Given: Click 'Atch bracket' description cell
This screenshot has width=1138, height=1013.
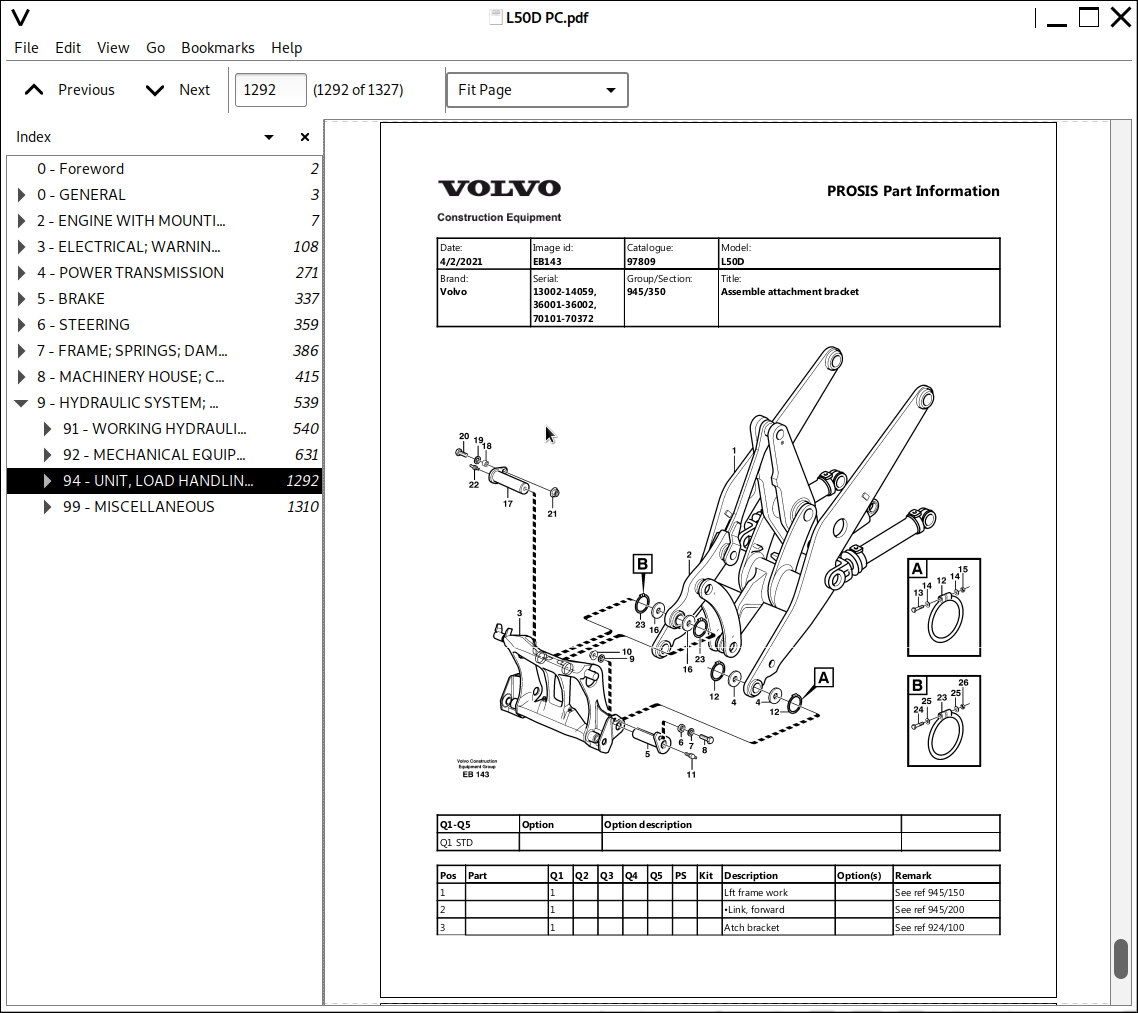Looking at the screenshot, I should (778, 927).
